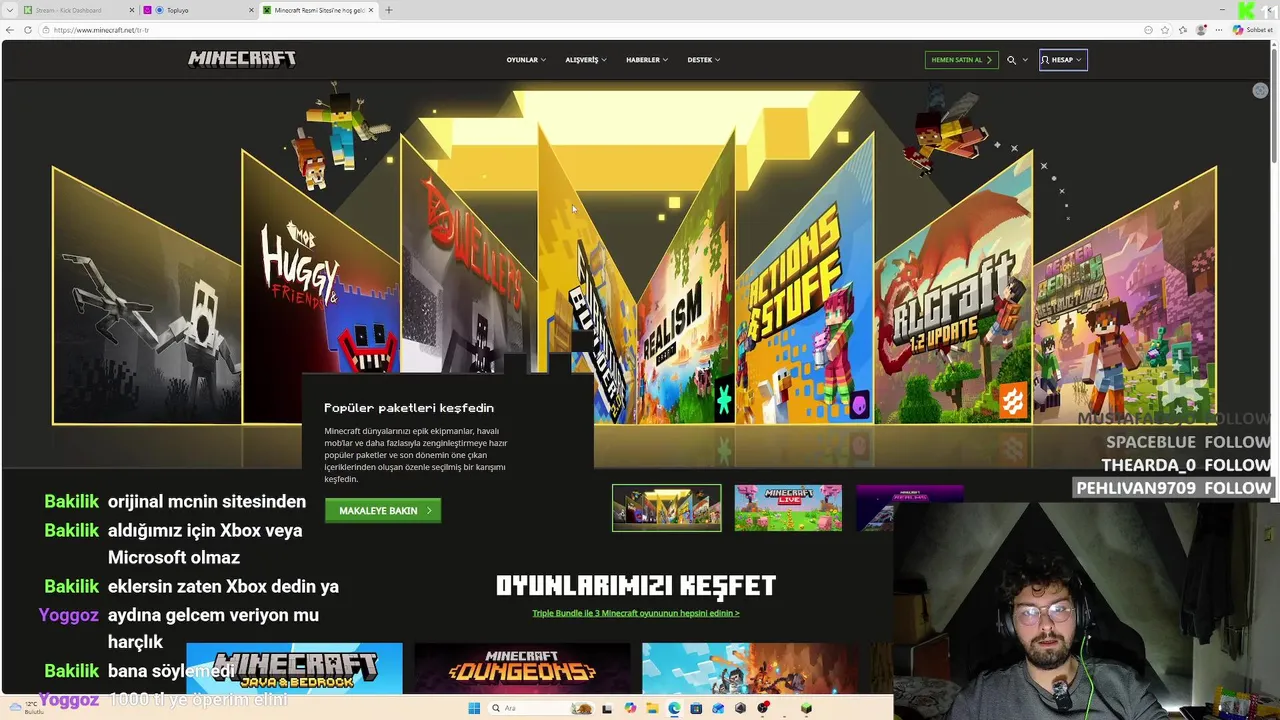Open the Minecraft block taskbar icon
Image resolution: width=1280 pixels, height=720 pixels.
[x=806, y=708]
